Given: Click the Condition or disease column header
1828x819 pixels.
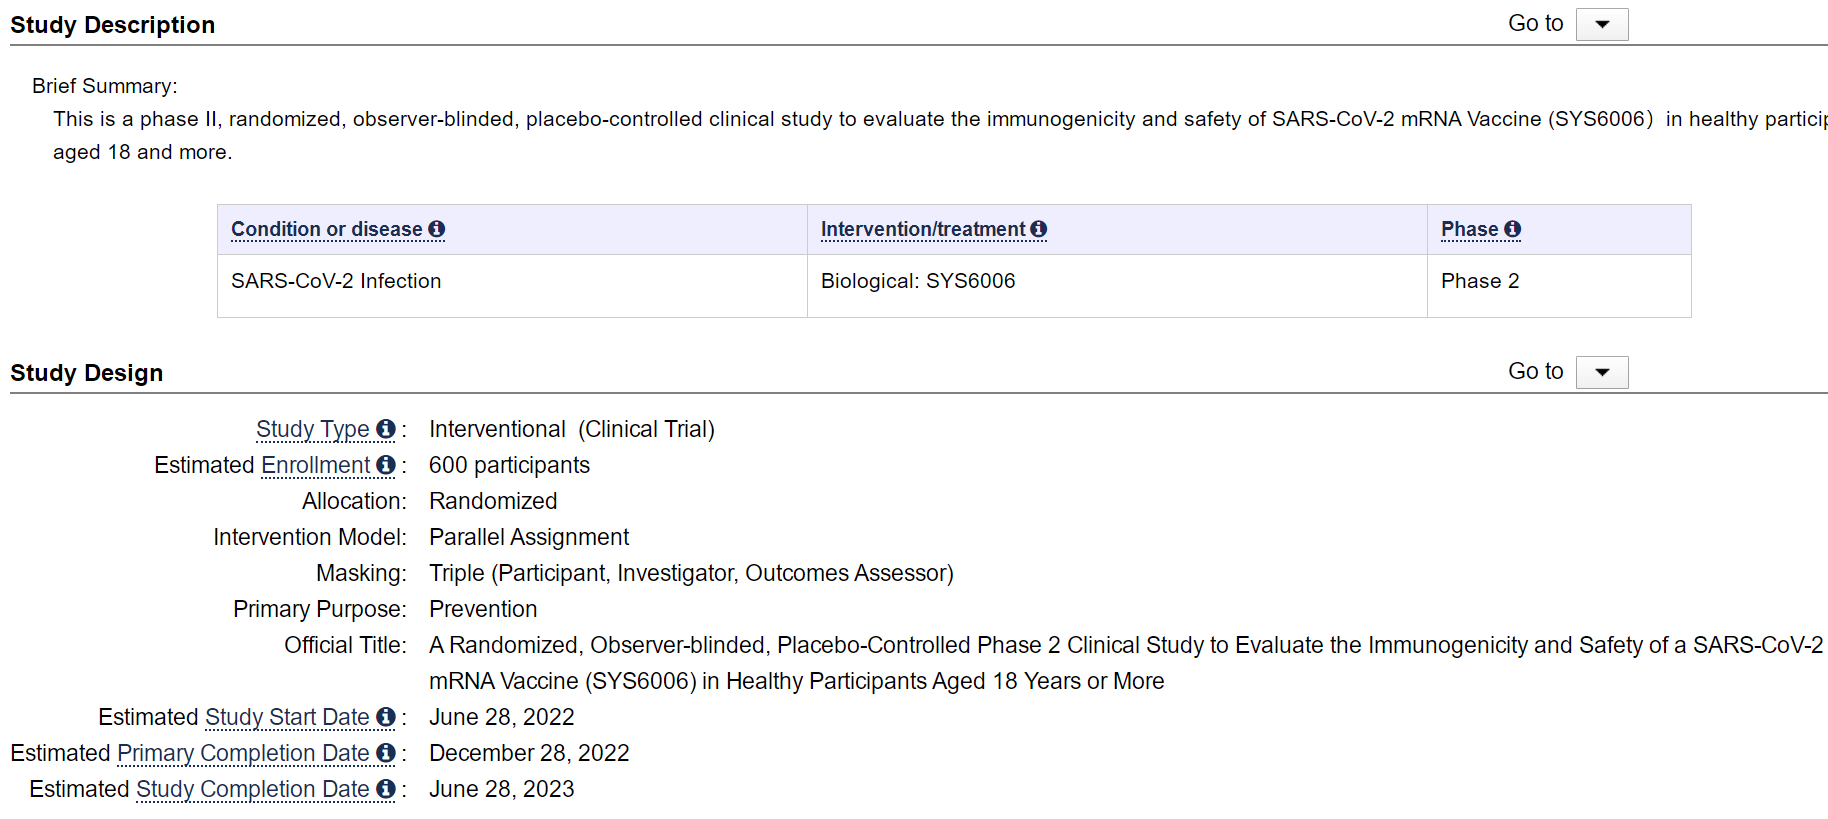Looking at the screenshot, I should pos(327,229).
